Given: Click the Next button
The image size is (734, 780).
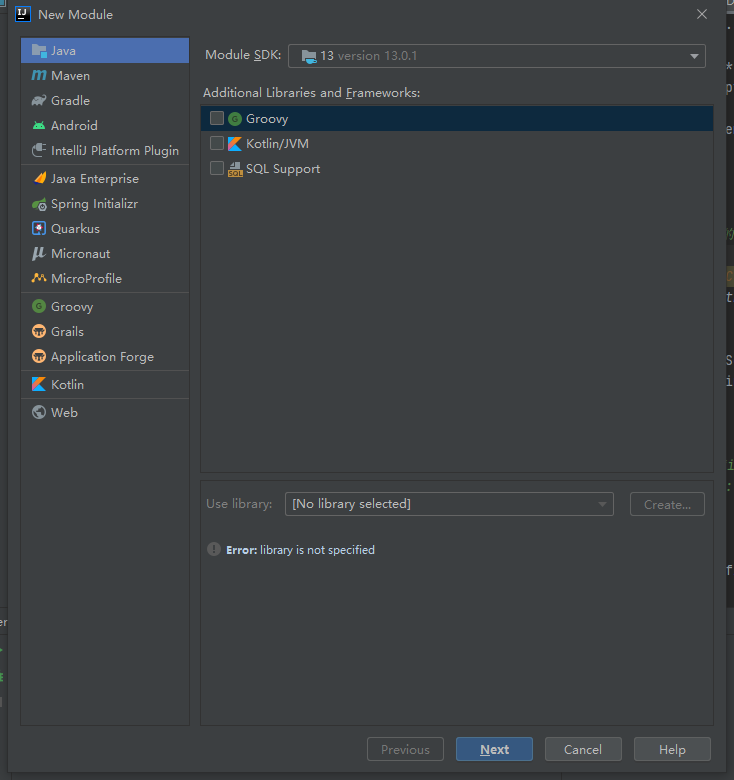Looking at the screenshot, I should tap(494, 749).
